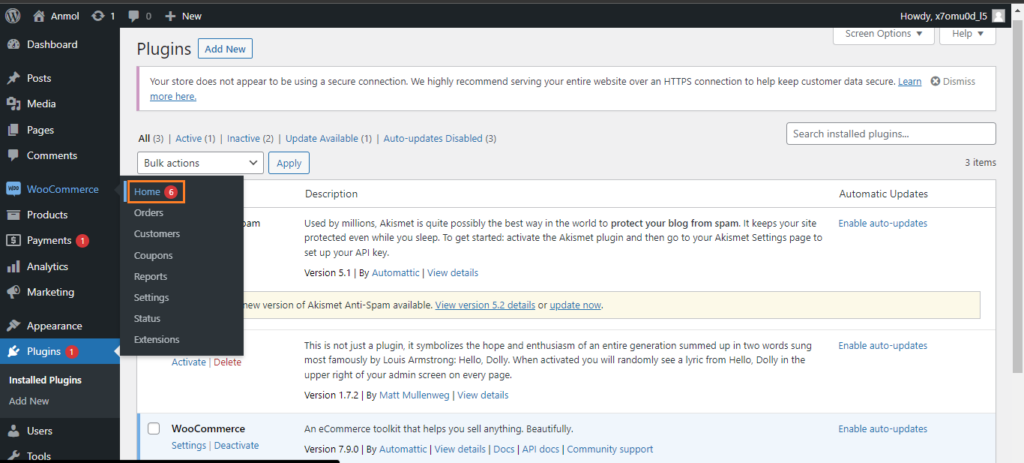This screenshot has width=1024, height=463.
Task: Click the Media sidebar icon
Action: click(13, 104)
